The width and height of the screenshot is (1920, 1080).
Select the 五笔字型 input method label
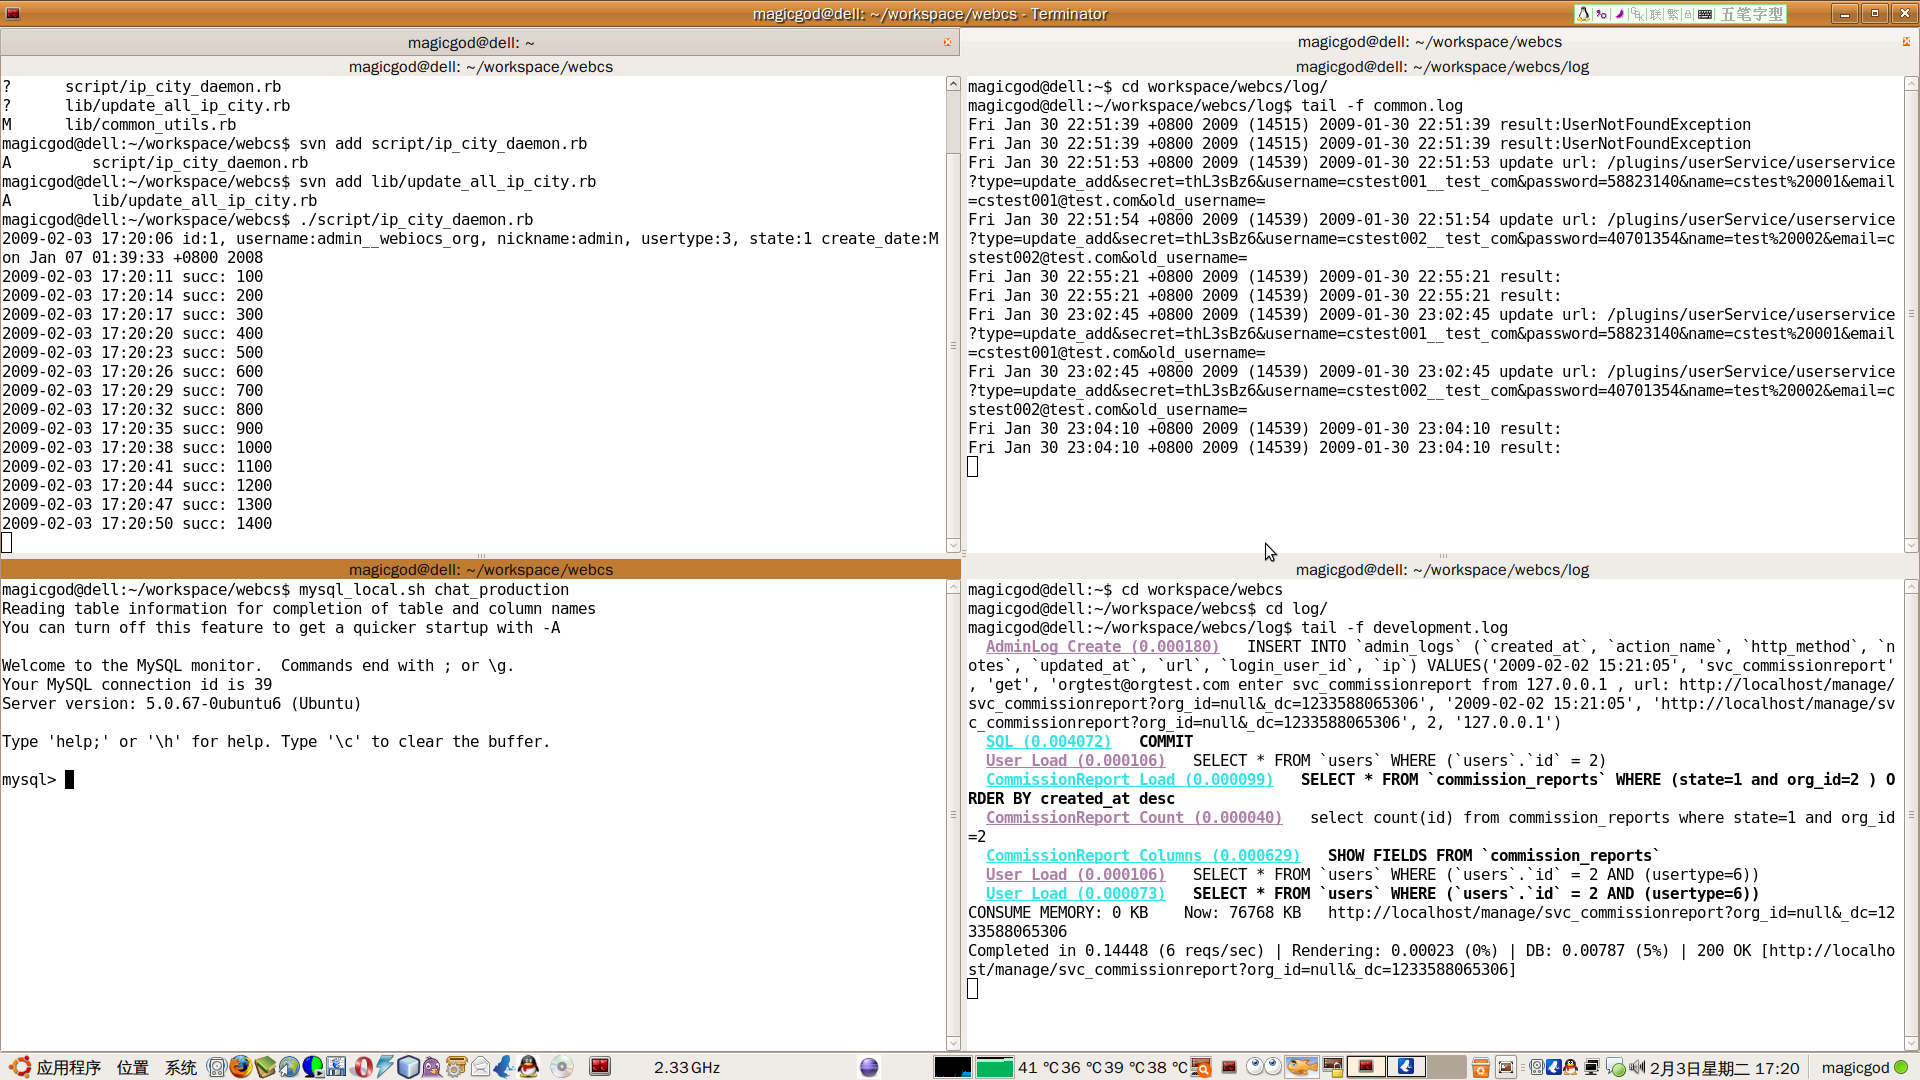(1751, 14)
